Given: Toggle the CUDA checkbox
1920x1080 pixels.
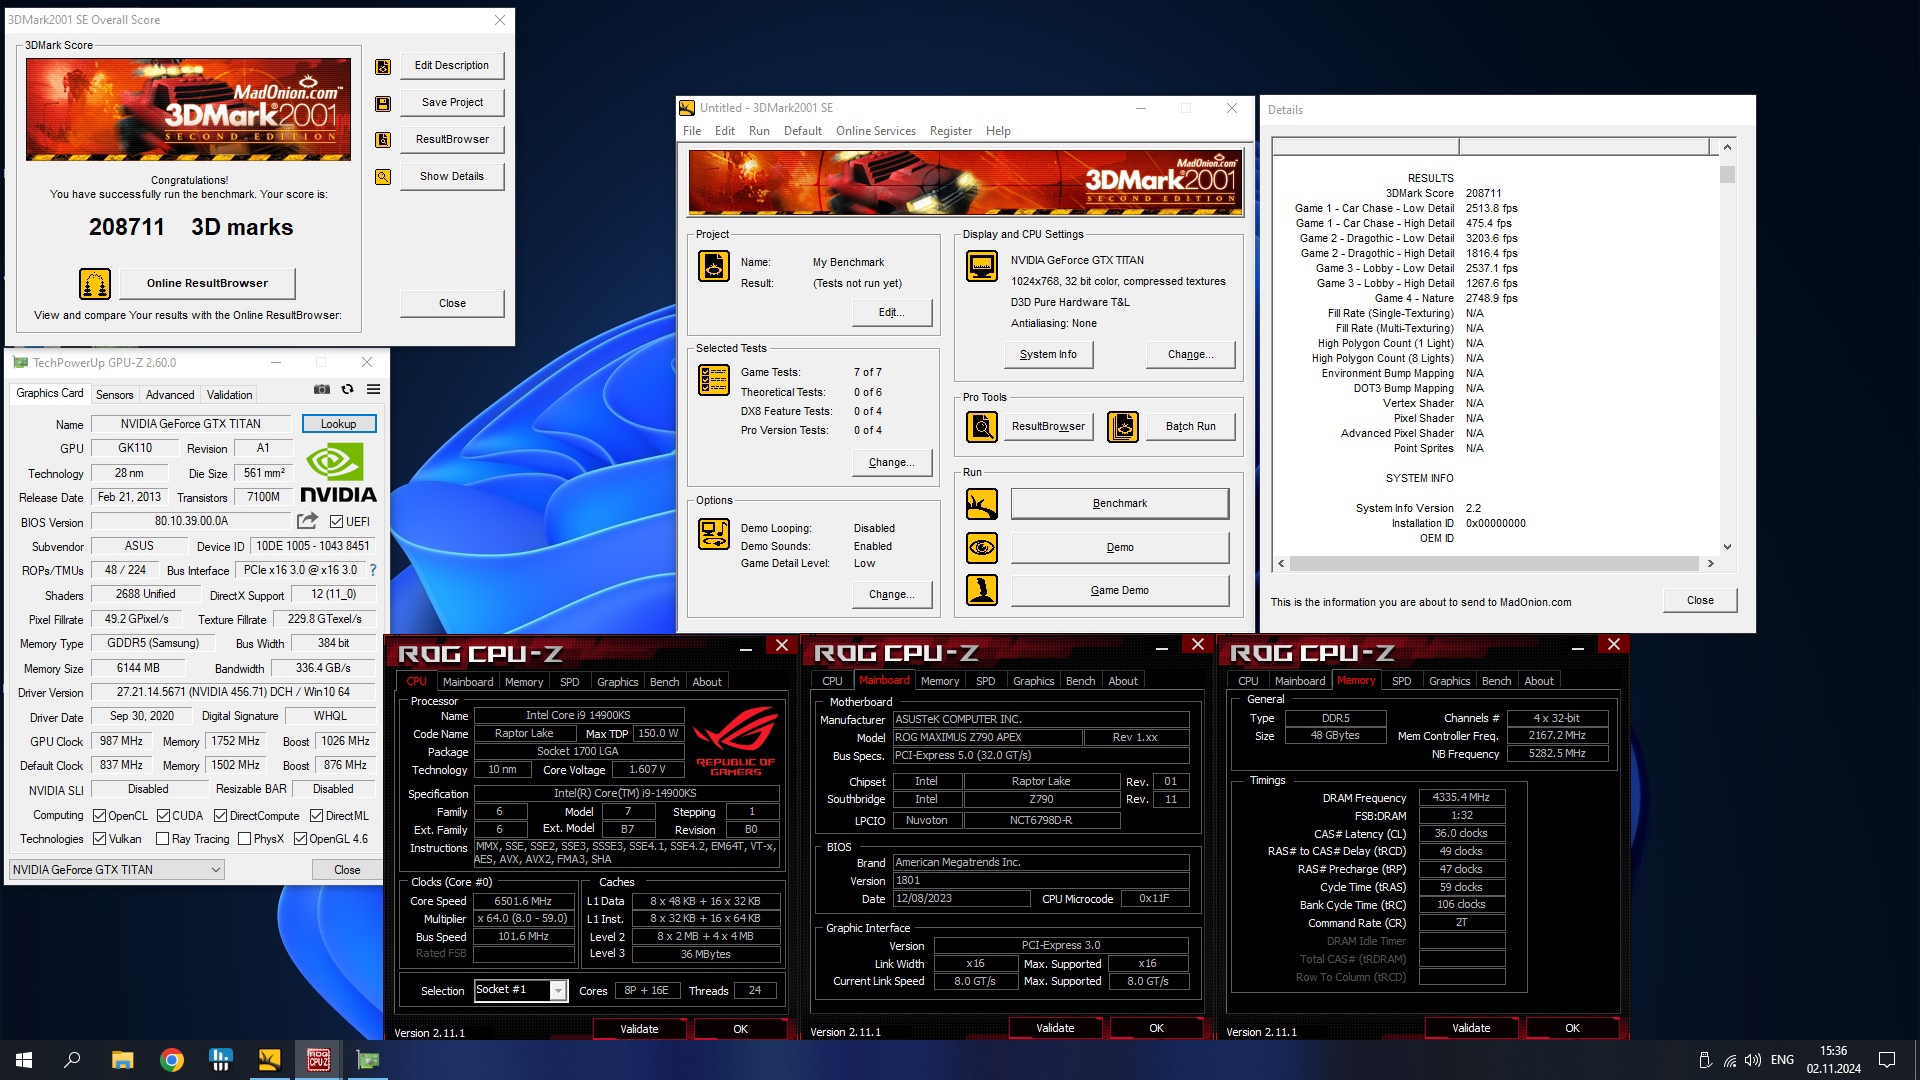Looking at the screenshot, I should 164,816.
